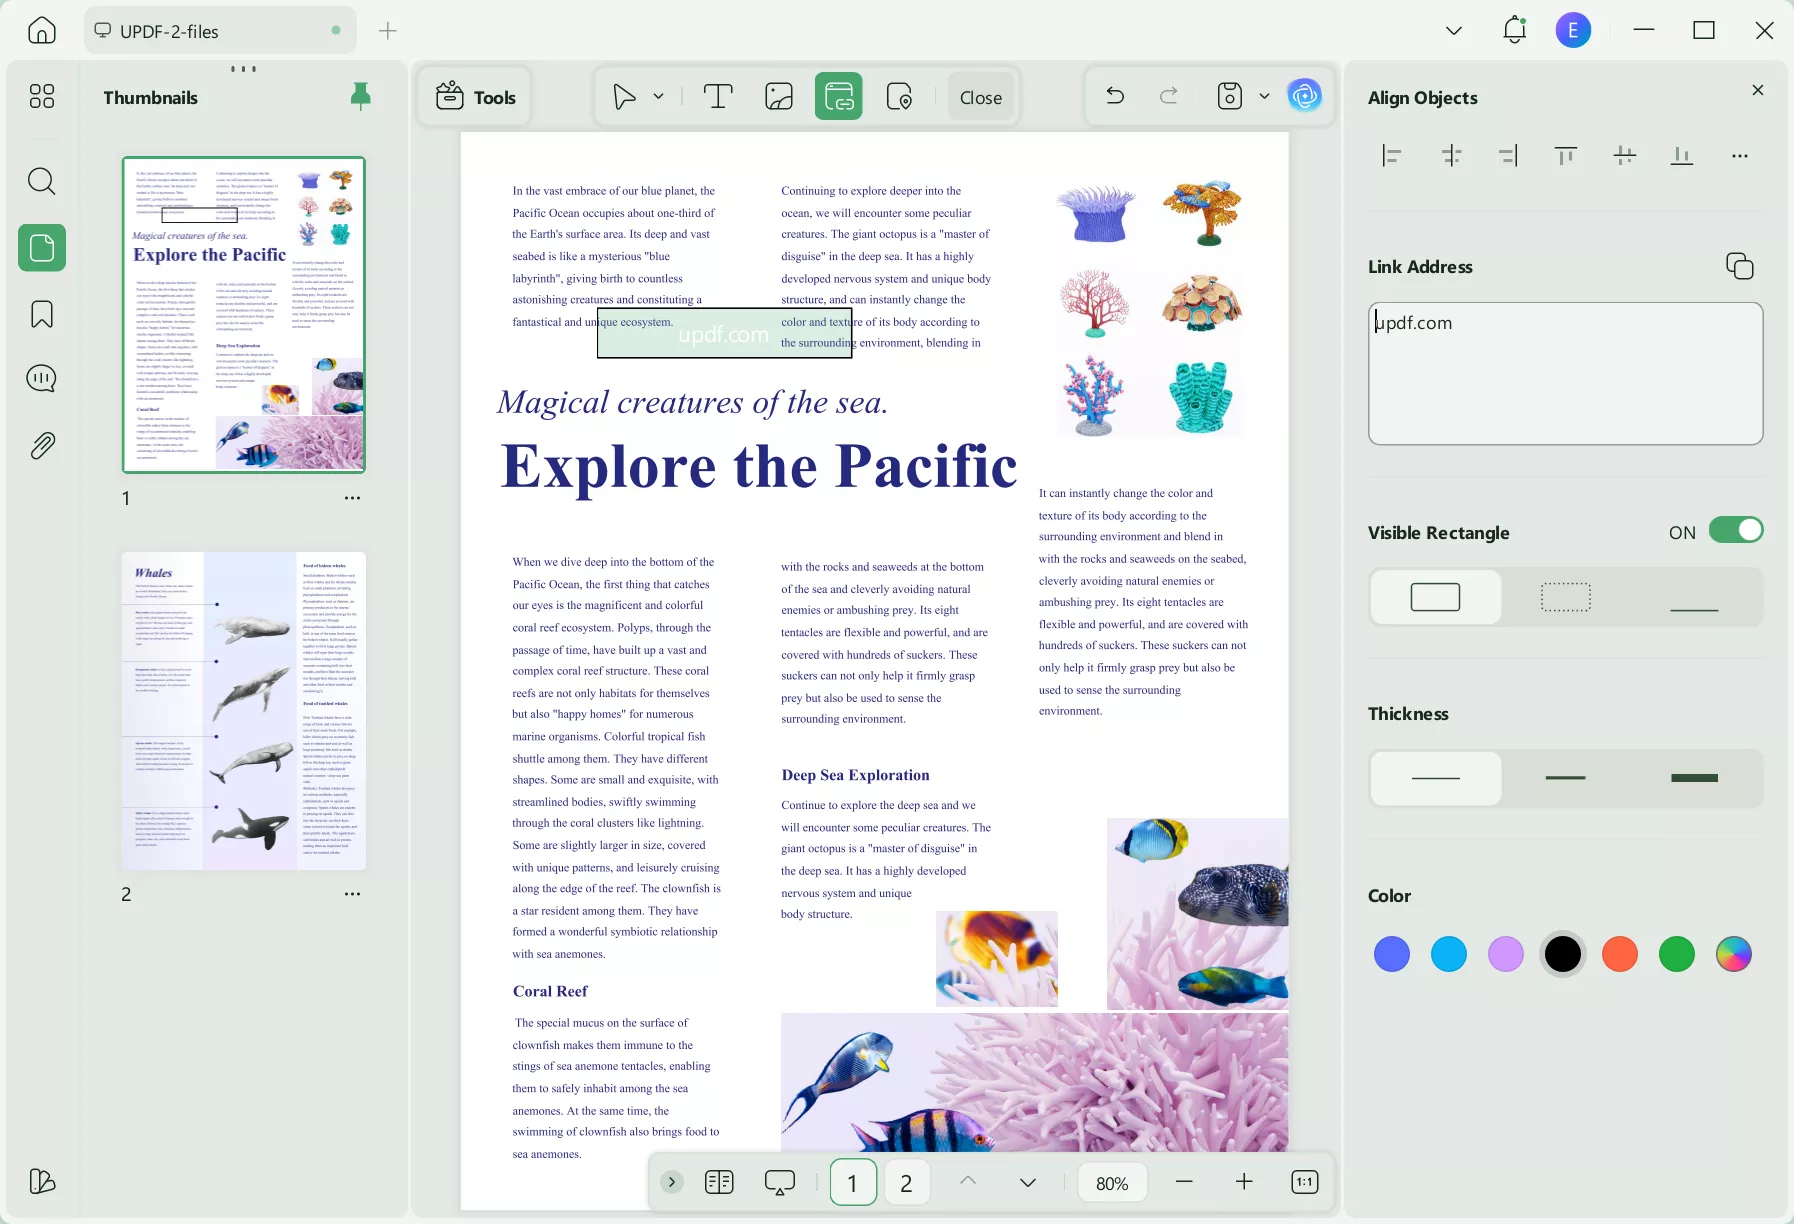Viewport: 1794px width, 1224px height.
Task: Open the Tools menu
Action: (474, 96)
